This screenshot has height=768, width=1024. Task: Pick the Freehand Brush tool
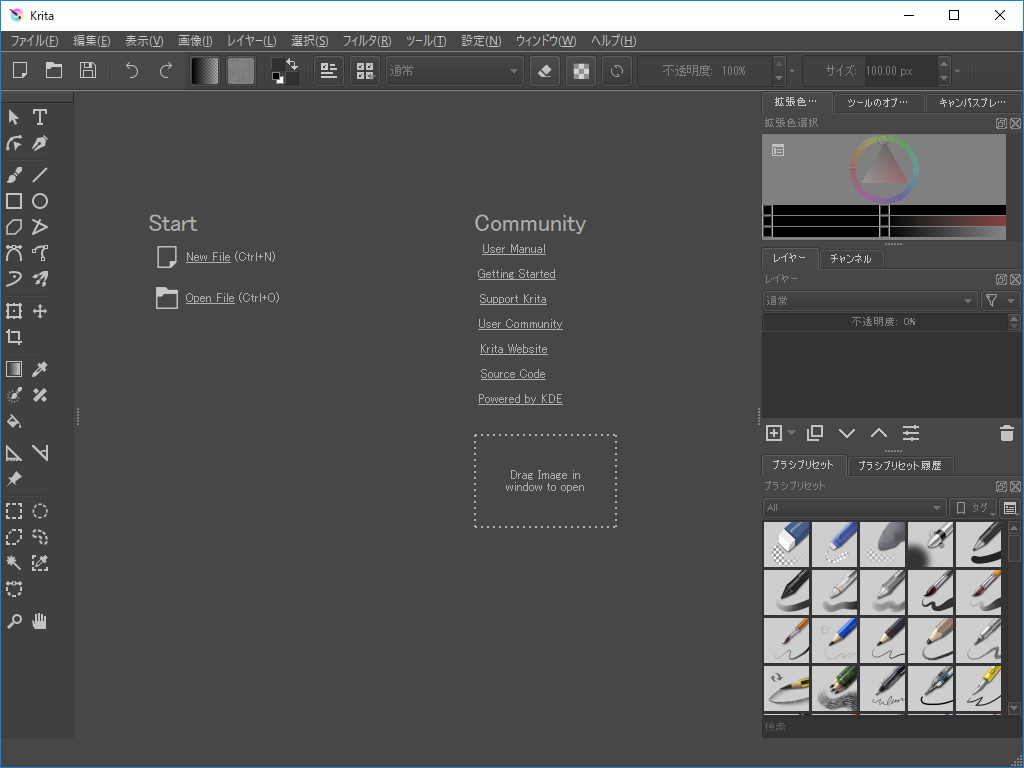click(14, 176)
